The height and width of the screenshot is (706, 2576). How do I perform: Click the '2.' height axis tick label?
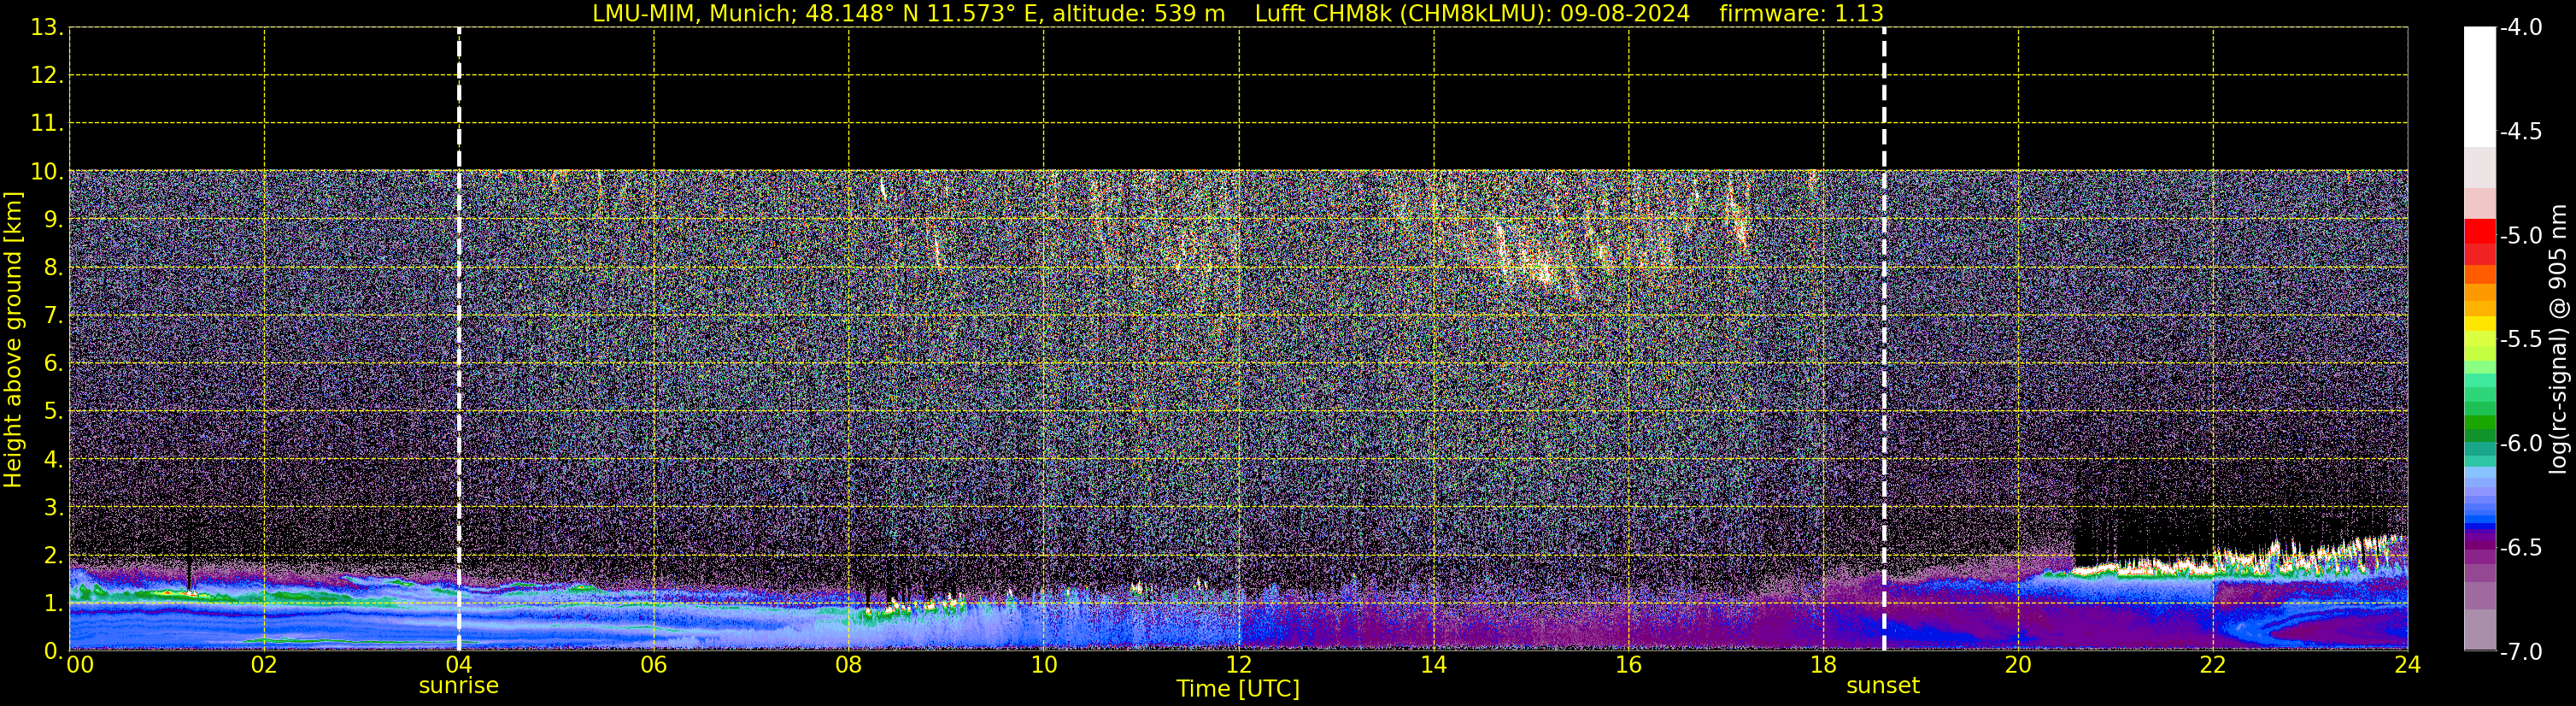click(x=54, y=556)
